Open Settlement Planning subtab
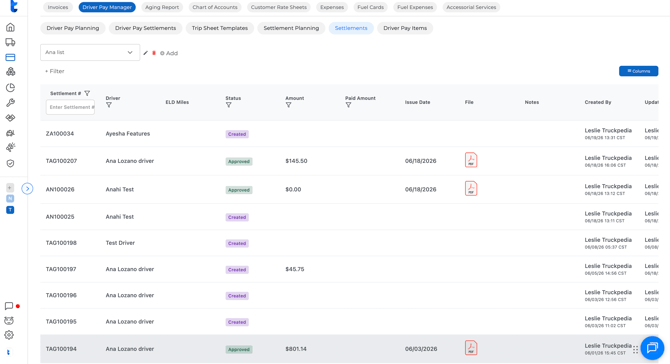The image size is (670, 364). [291, 28]
